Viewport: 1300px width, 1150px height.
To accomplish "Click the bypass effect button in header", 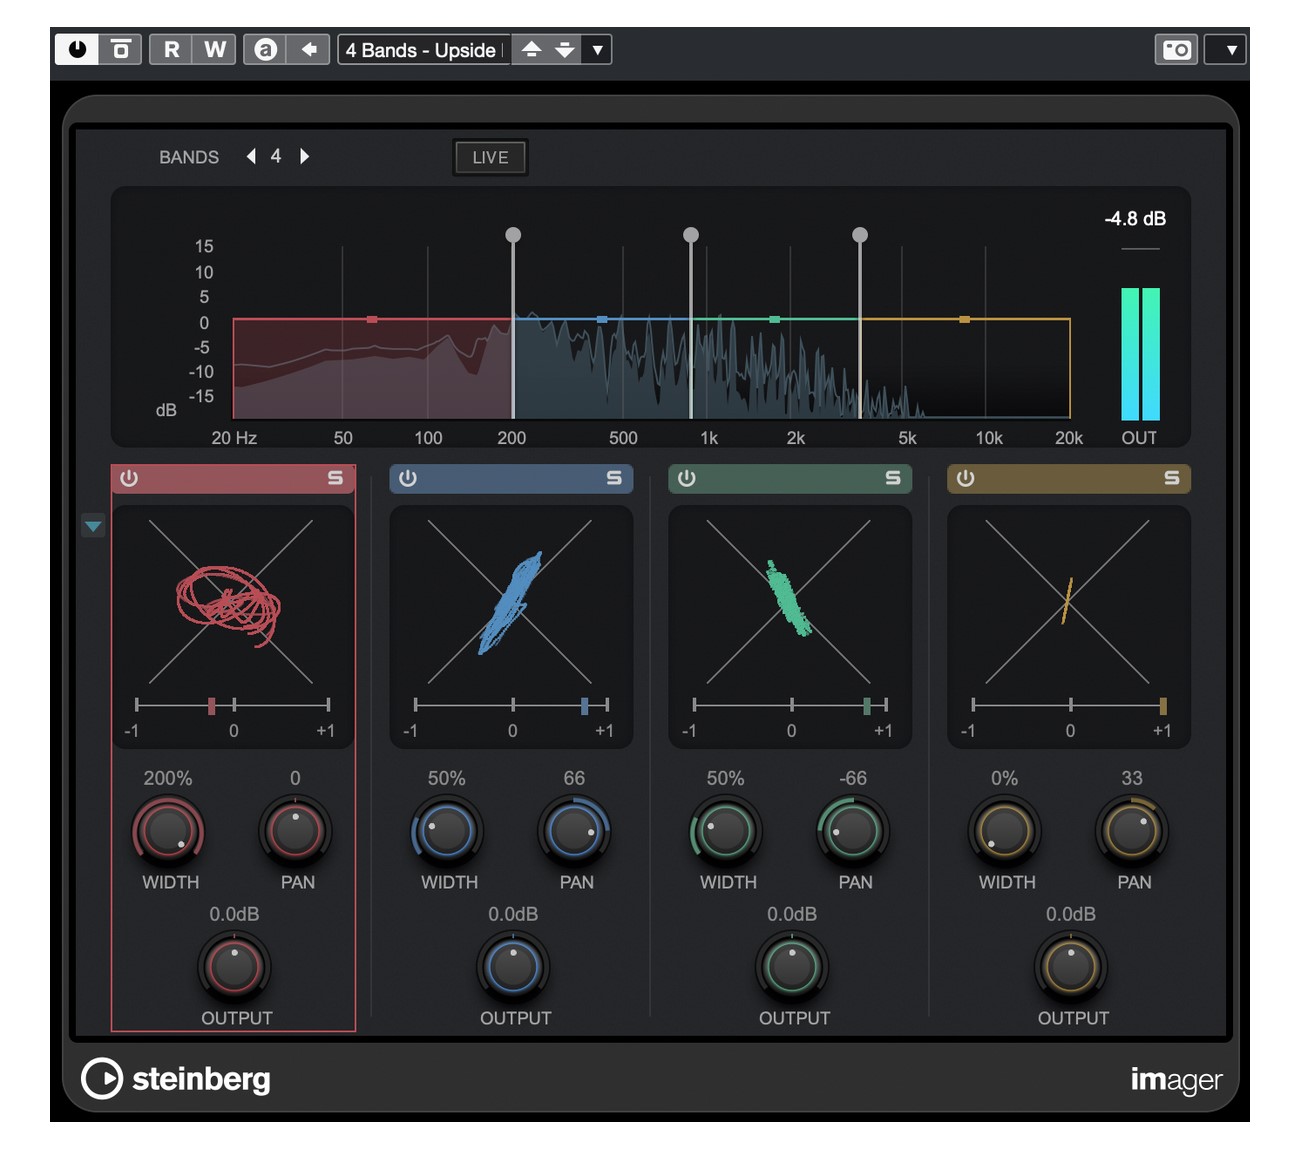I will [121, 49].
